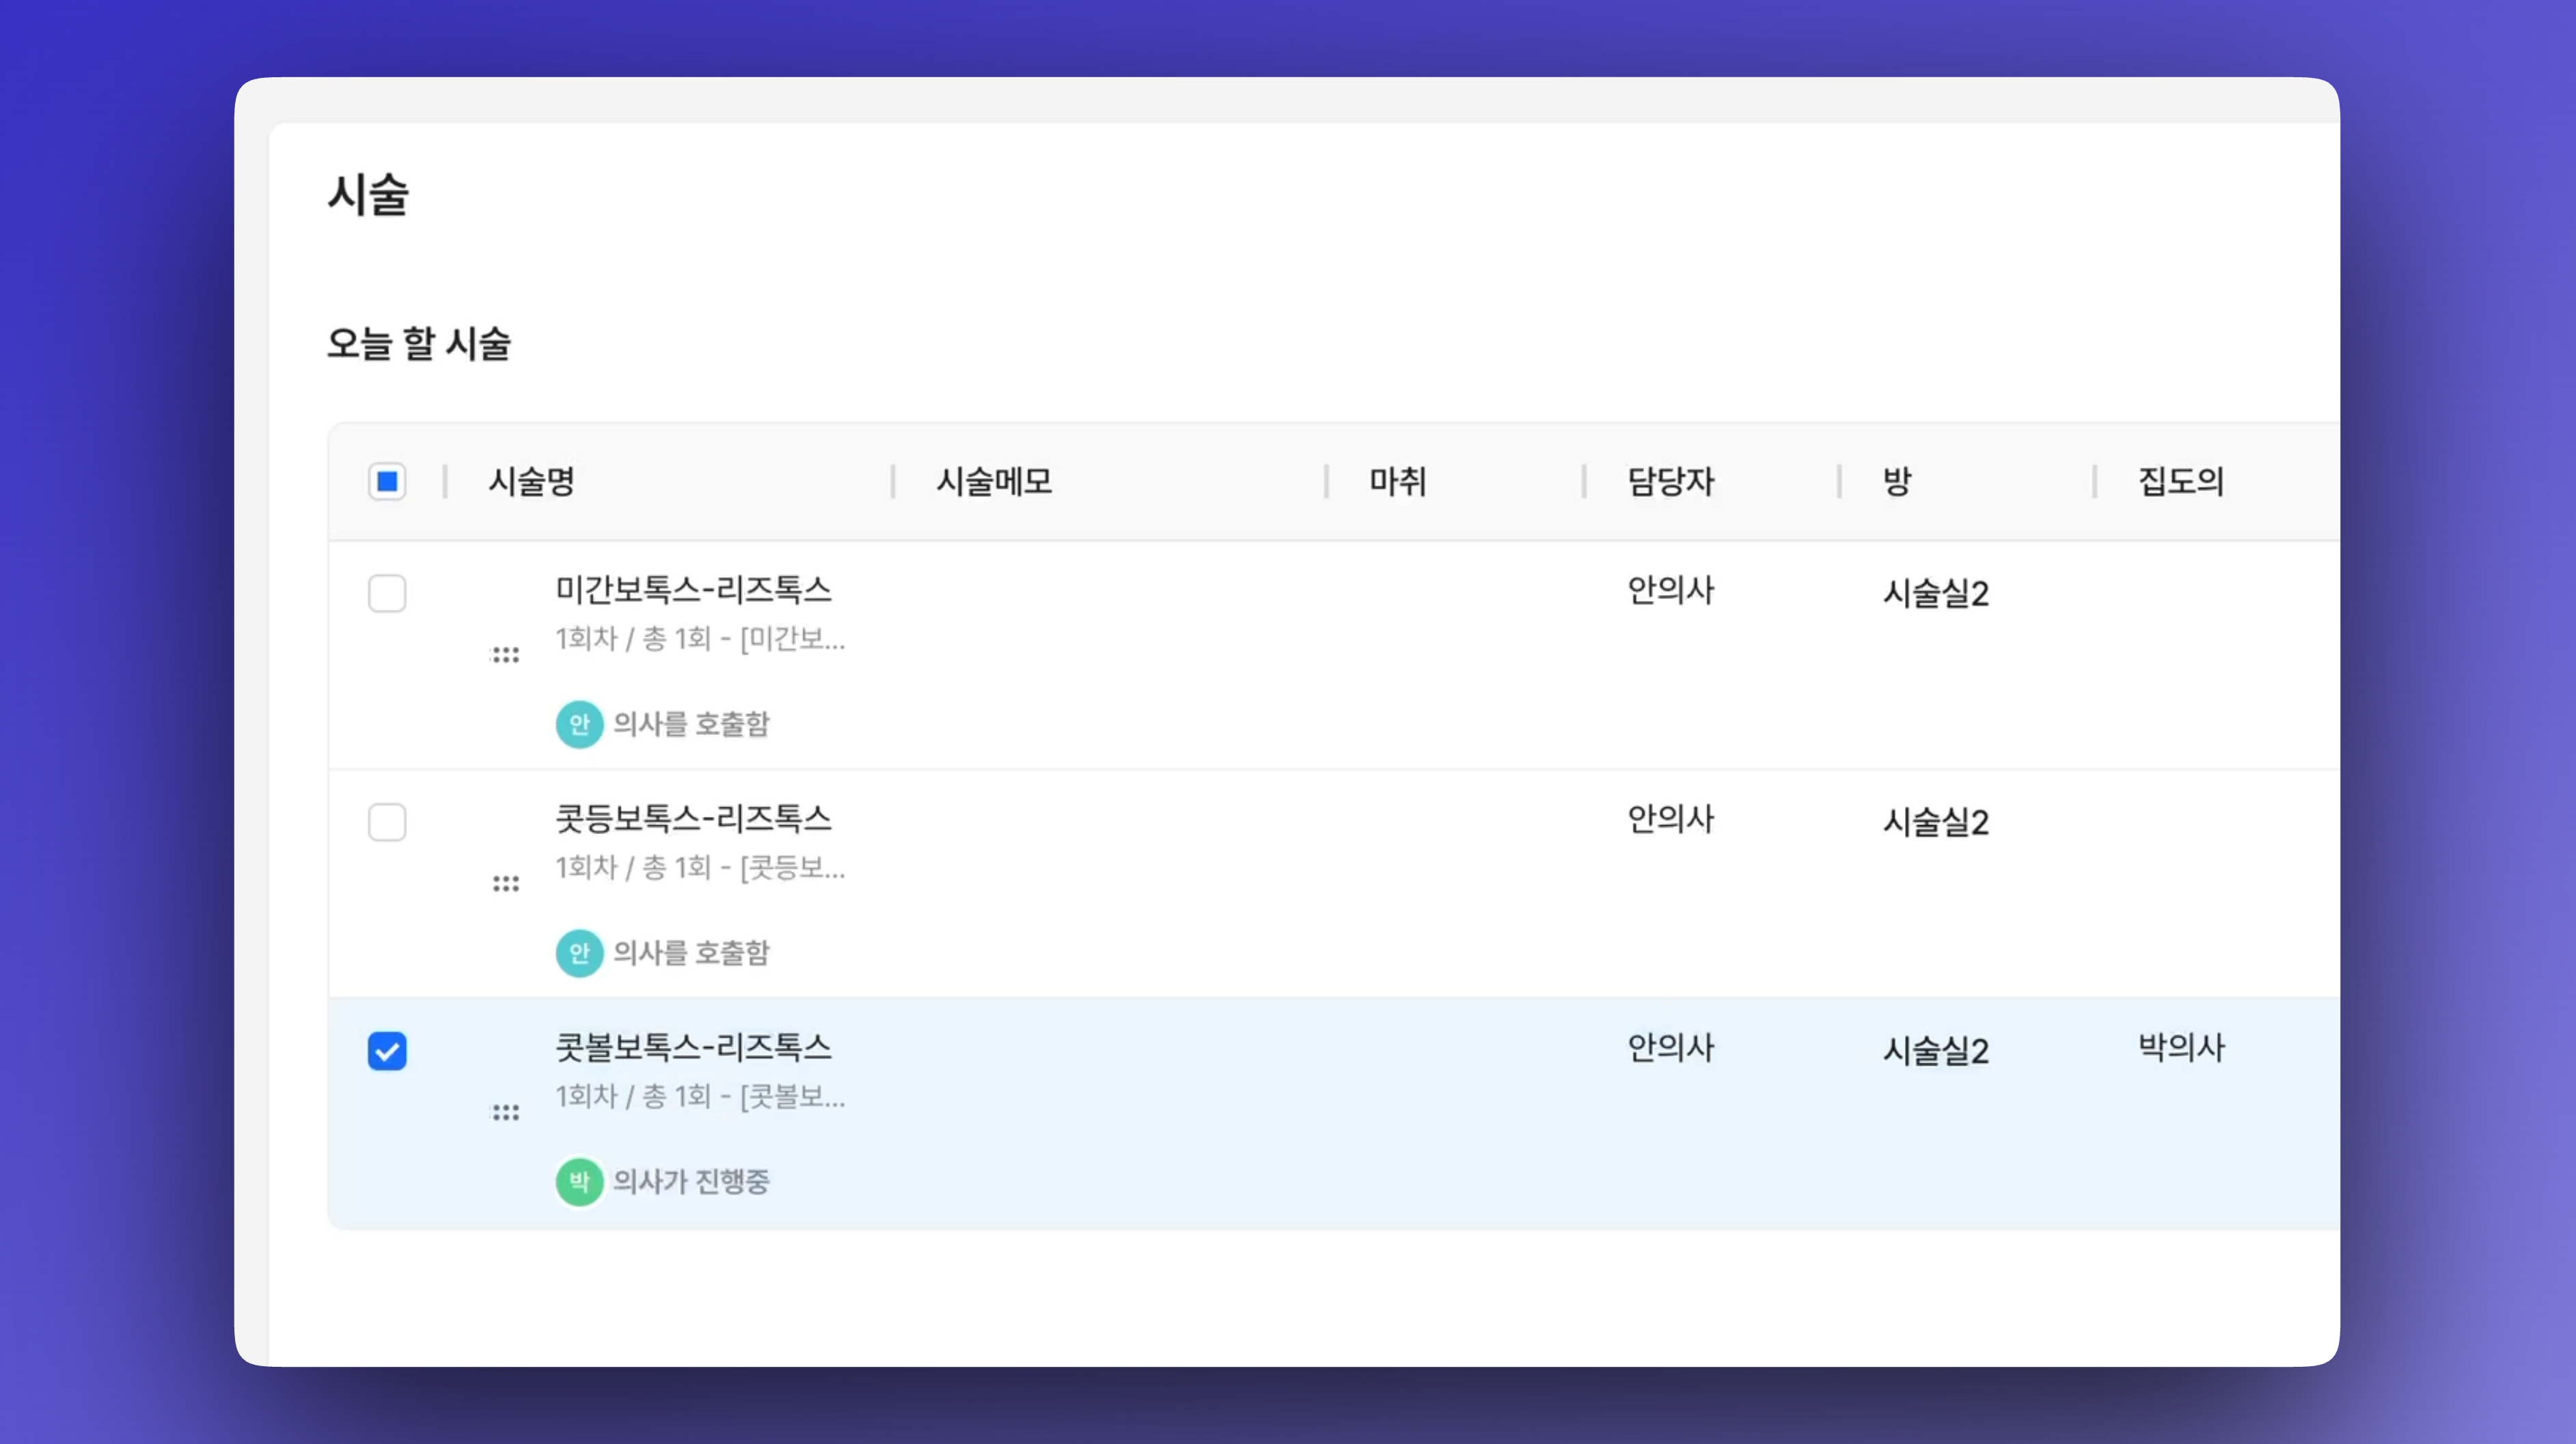Open 미간보톡스-리즈톡스 procedure name
Image resolution: width=2576 pixels, height=1444 pixels.
tap(693, 590)
